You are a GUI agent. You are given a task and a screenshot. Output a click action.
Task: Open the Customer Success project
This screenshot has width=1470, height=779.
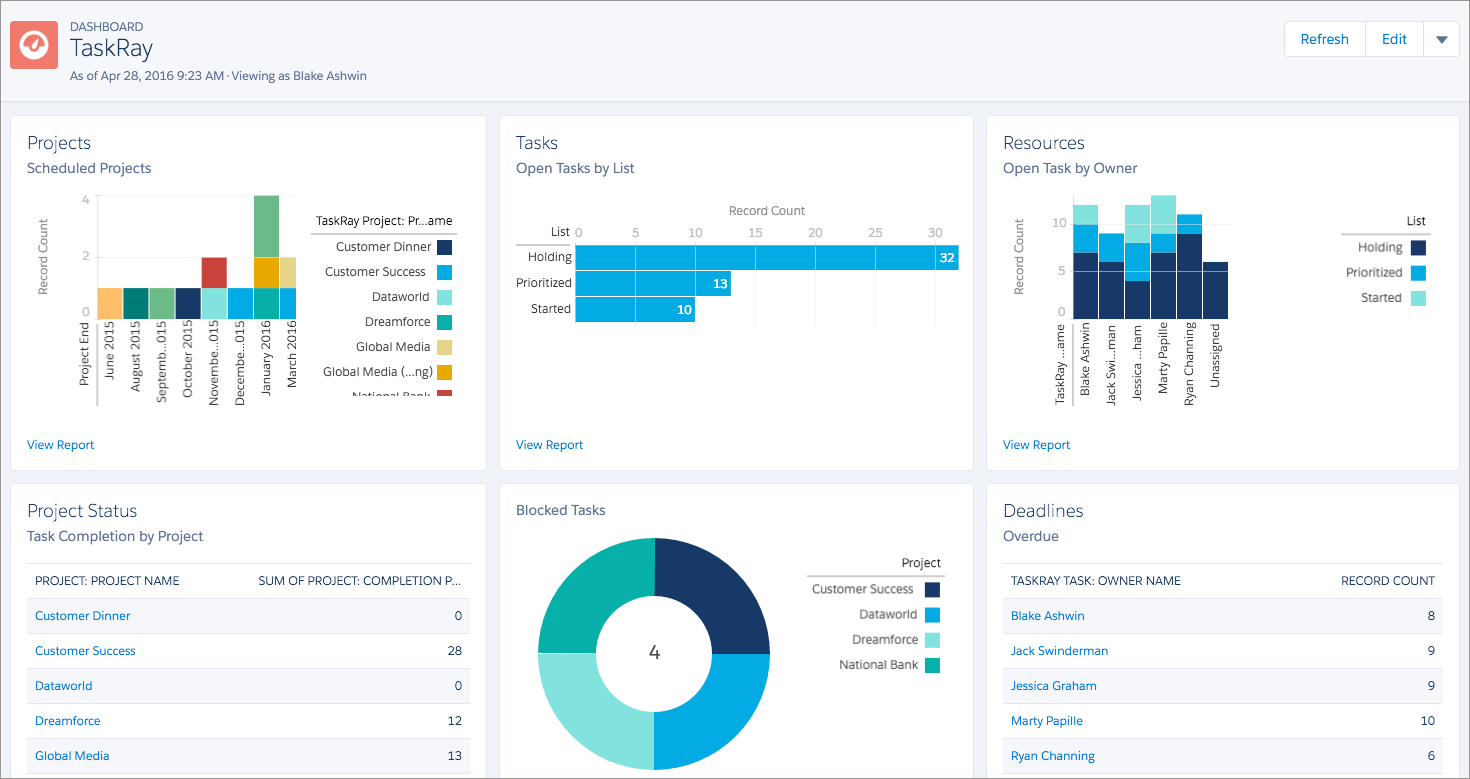[x=85, y=651]
